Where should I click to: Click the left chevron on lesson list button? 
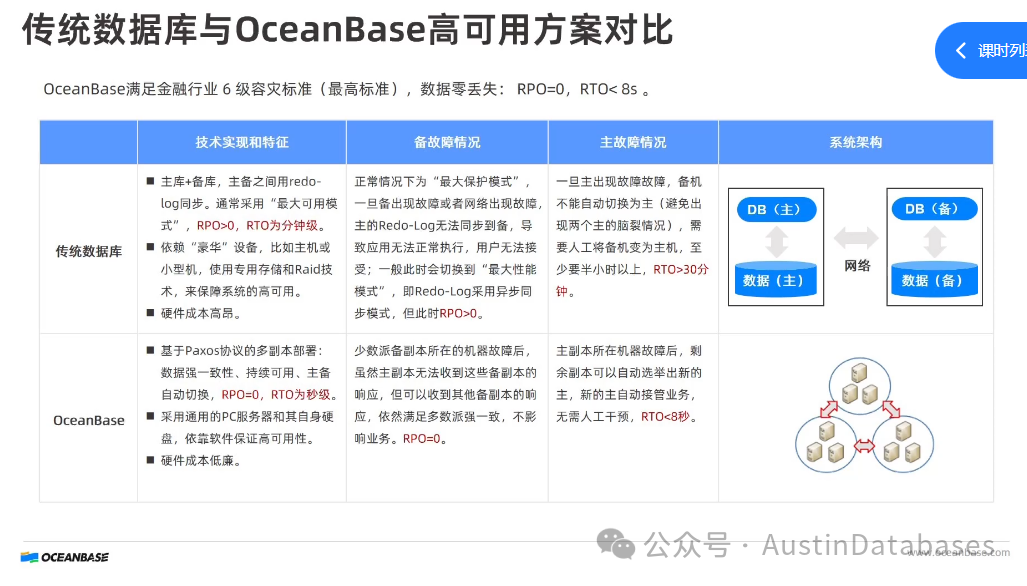point(961,50)
